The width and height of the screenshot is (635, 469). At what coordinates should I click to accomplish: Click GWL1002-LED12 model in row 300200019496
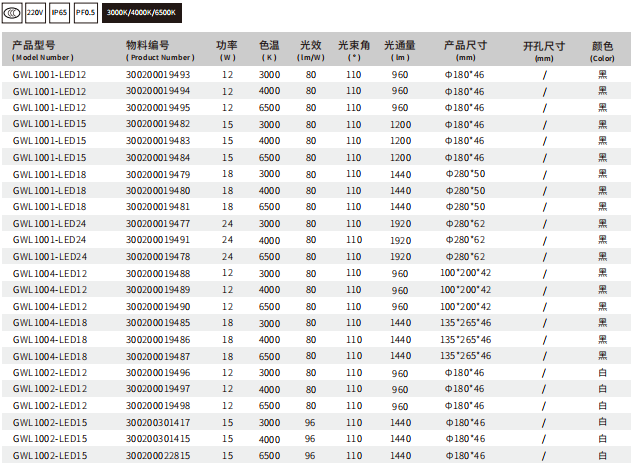coord(50,373)
